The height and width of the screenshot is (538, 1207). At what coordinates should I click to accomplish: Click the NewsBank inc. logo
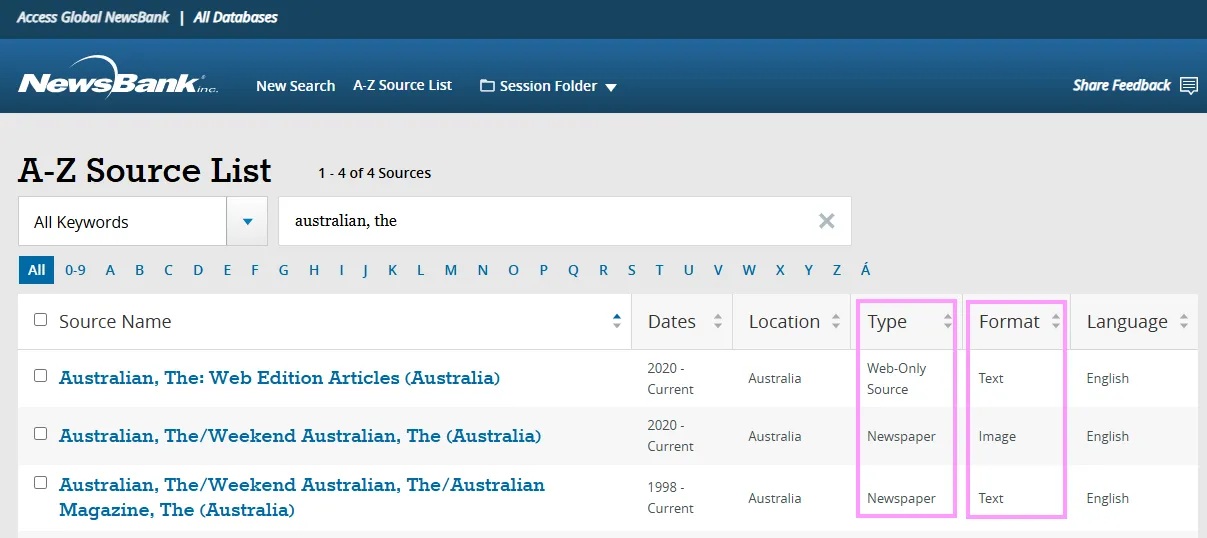[x=118, y=78]
